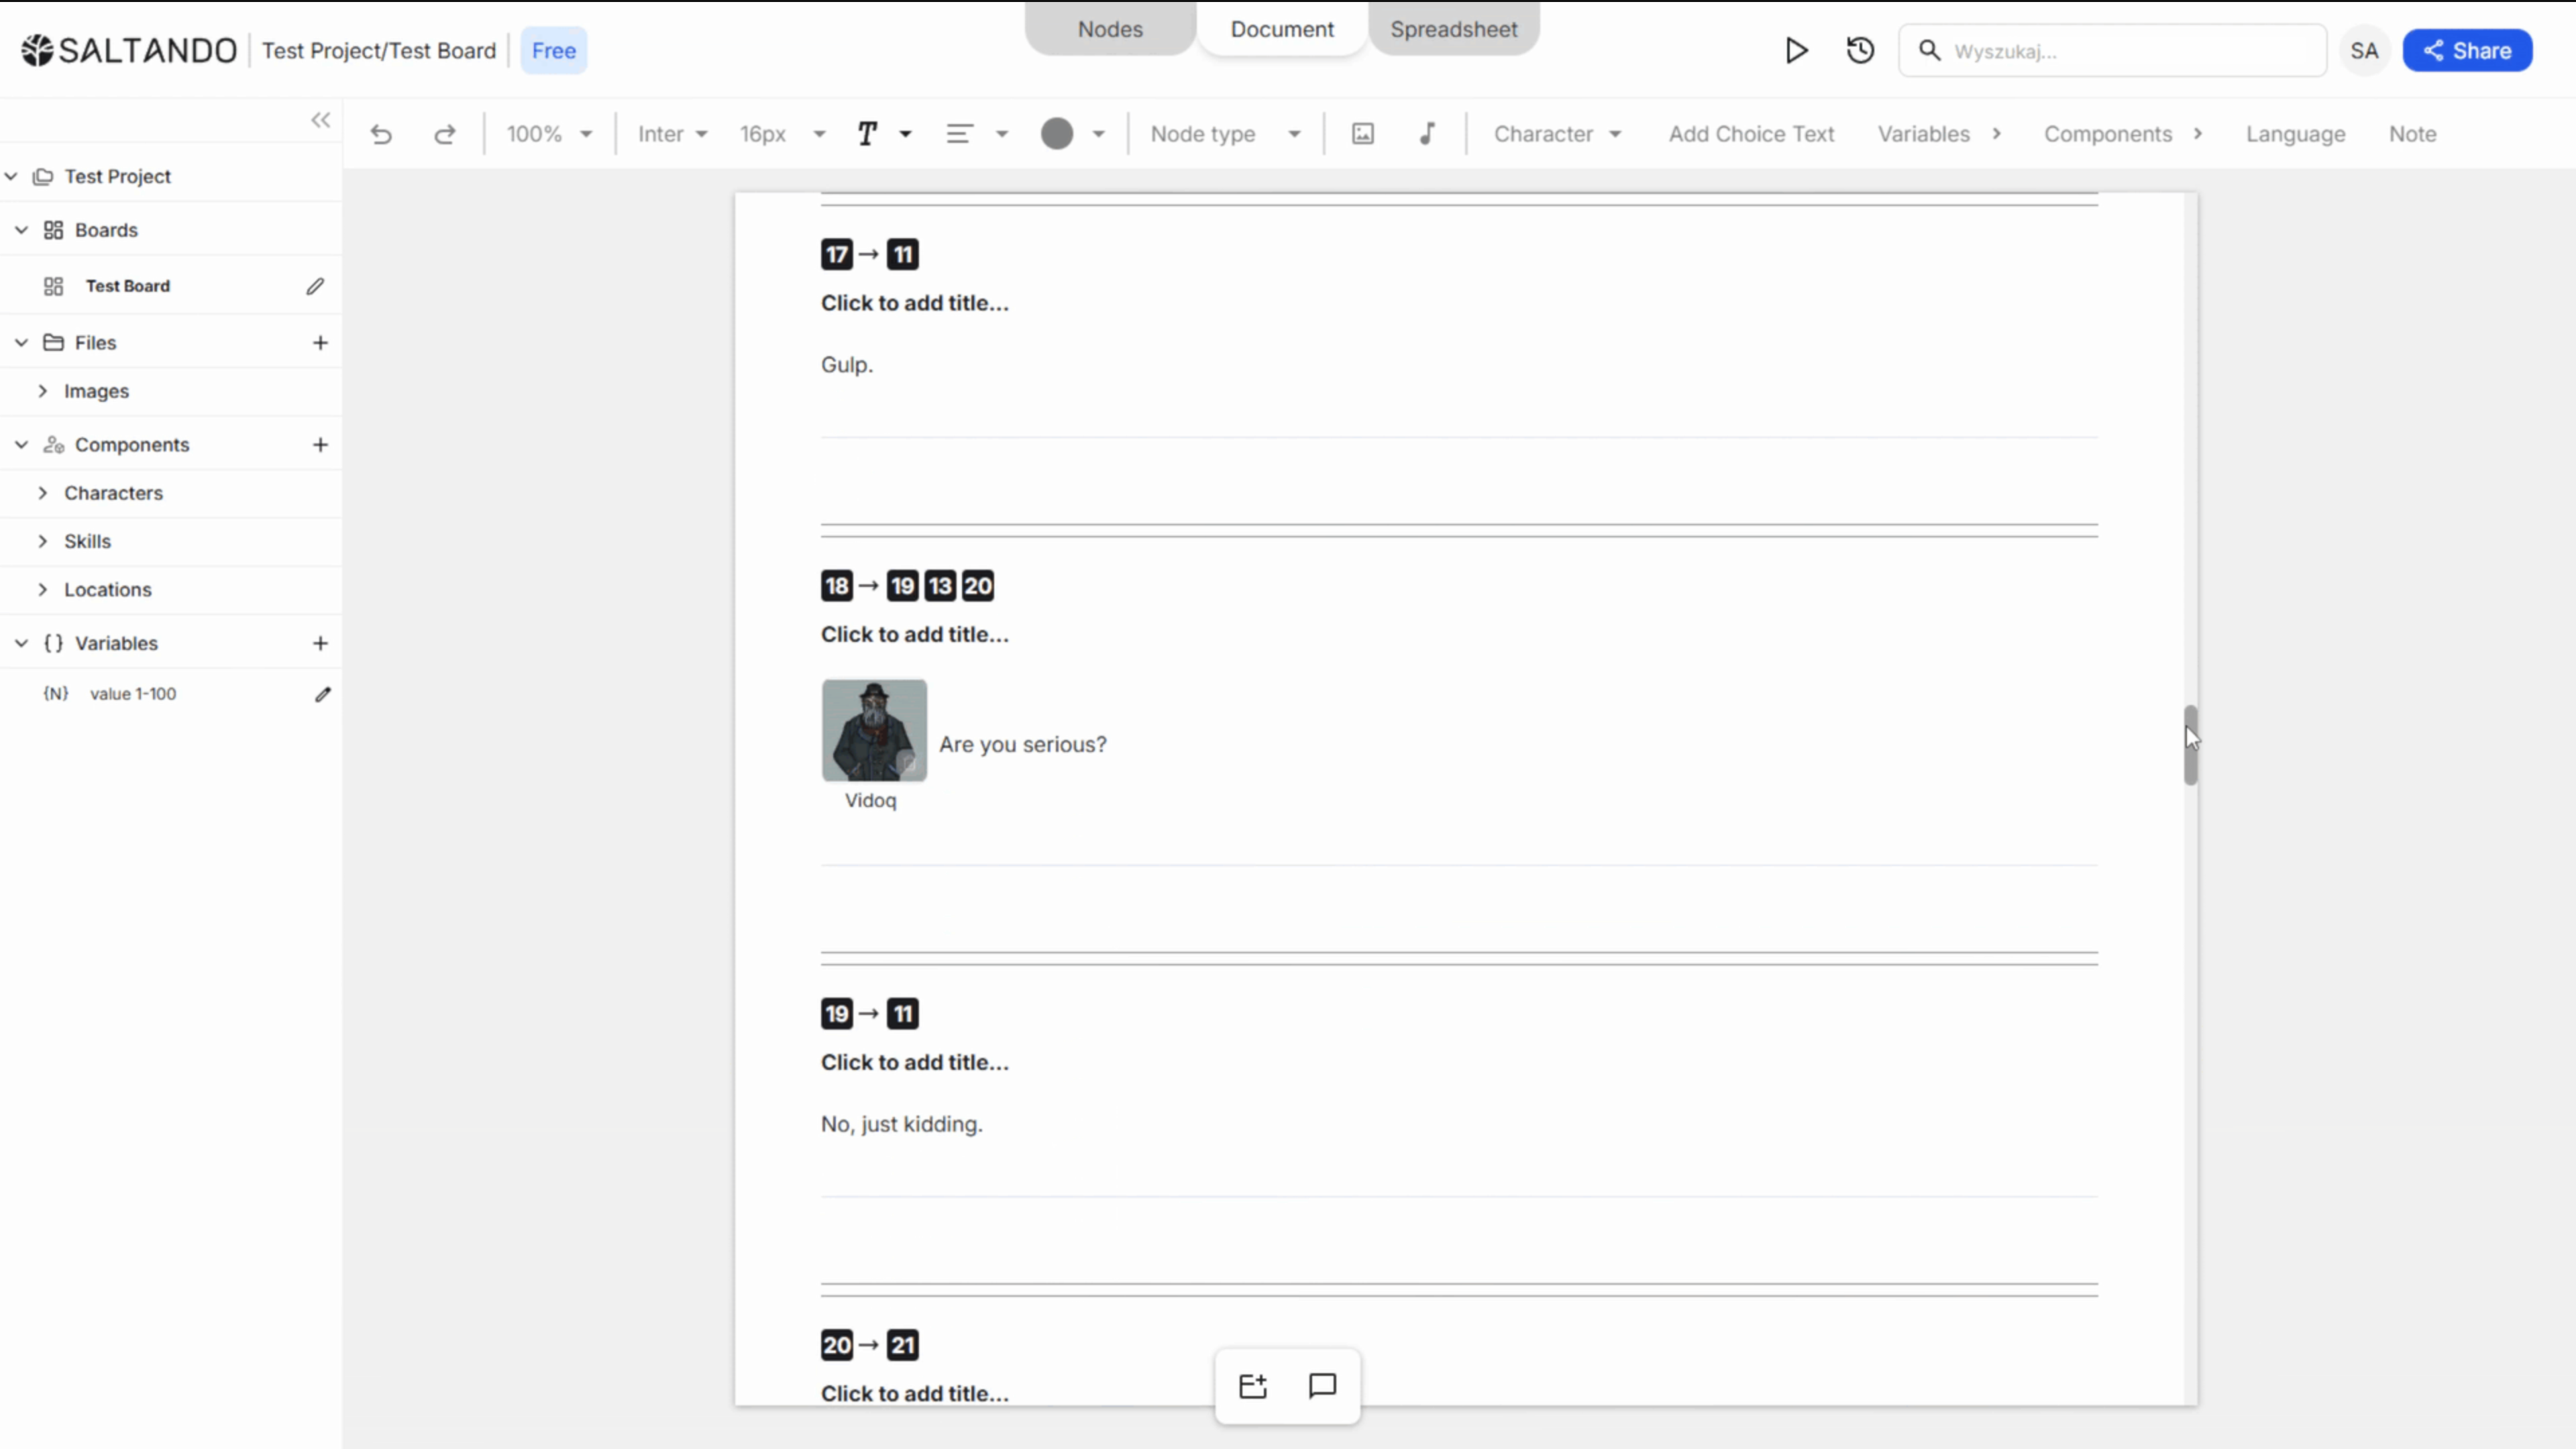The width and height of the screenshot is (2576, 1449).
Task: Switch to the Spreadsheet tab
Action: (x=1453, y=29)
